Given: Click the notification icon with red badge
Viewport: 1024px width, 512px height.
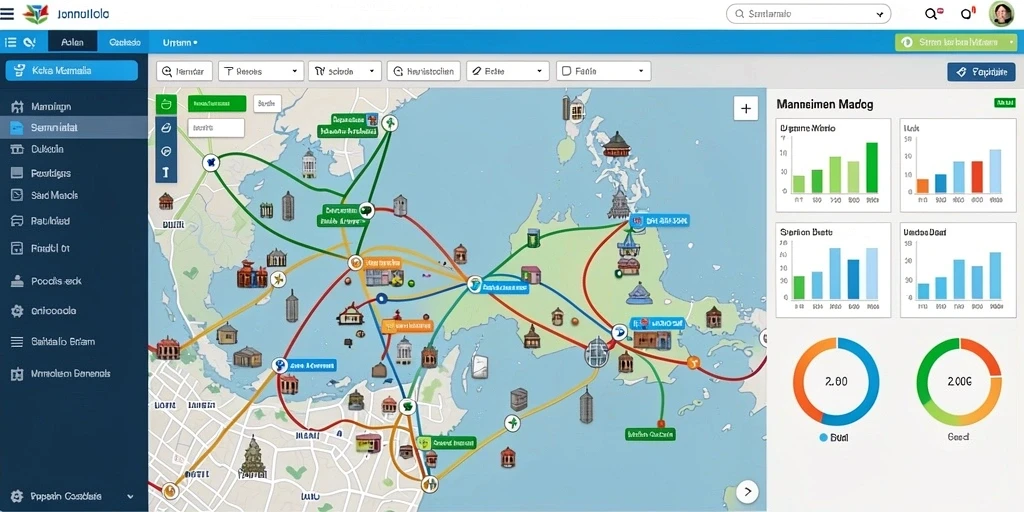Looking at the screenshot, I should point(968,13).
